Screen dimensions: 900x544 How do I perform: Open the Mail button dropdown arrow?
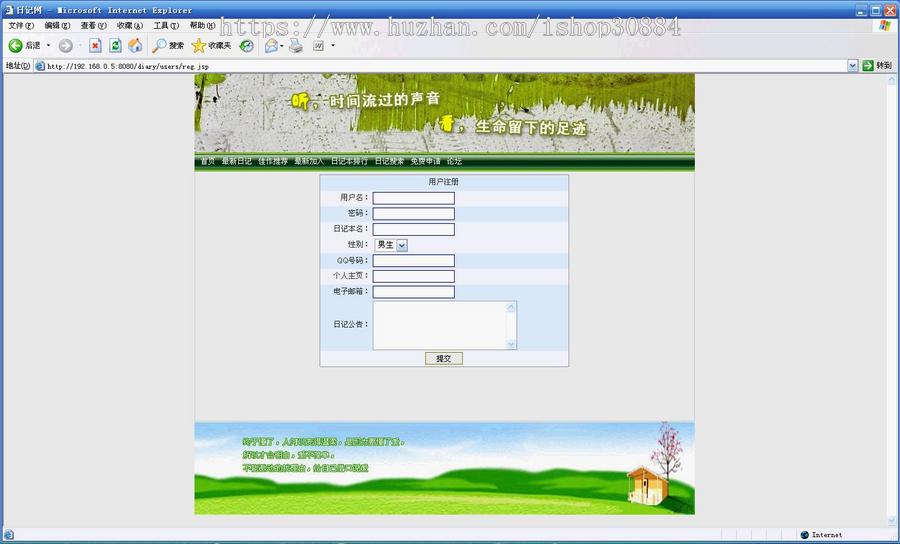click(x=282, y=46)
